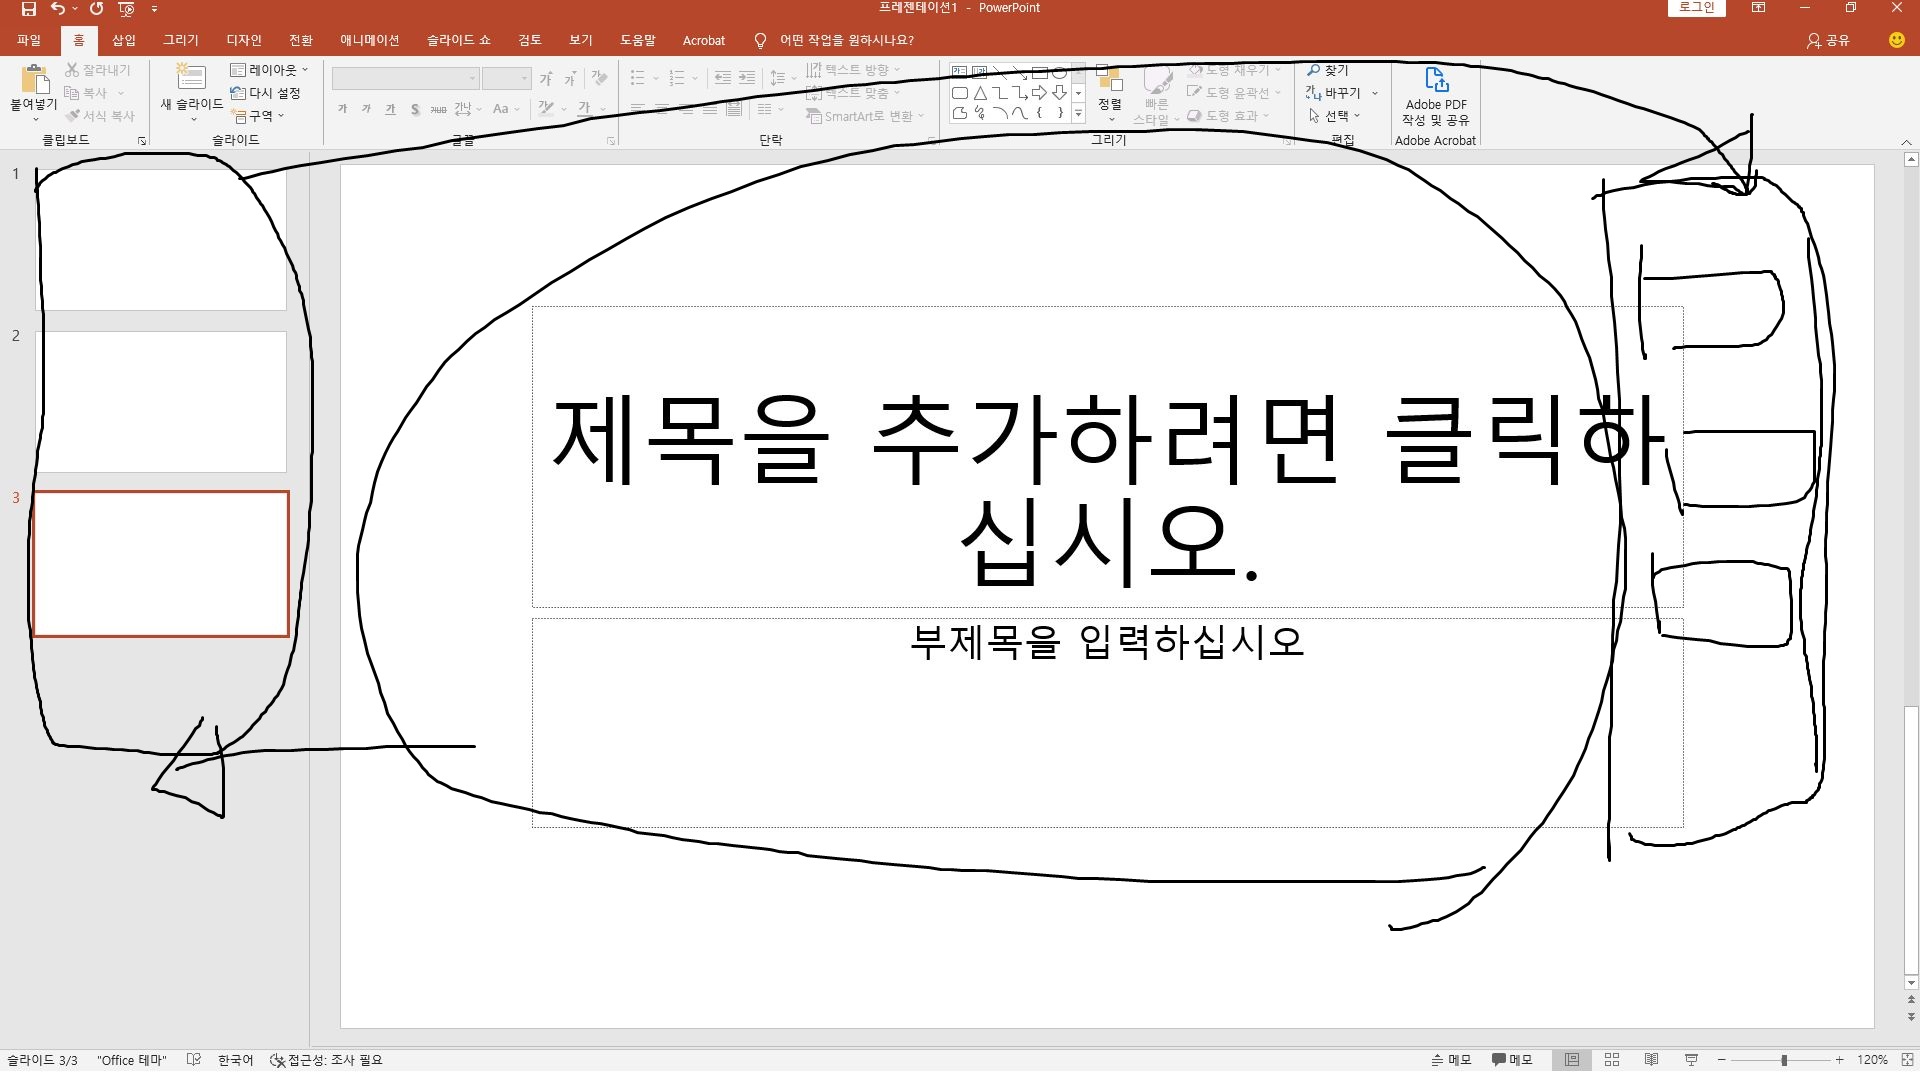Reset slide with 다시 설정

[x=266, y=93]
